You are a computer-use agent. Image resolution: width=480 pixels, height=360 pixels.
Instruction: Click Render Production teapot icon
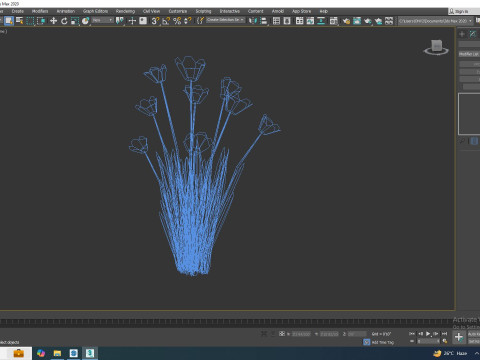pyautogui.click(x=367, y=21)
